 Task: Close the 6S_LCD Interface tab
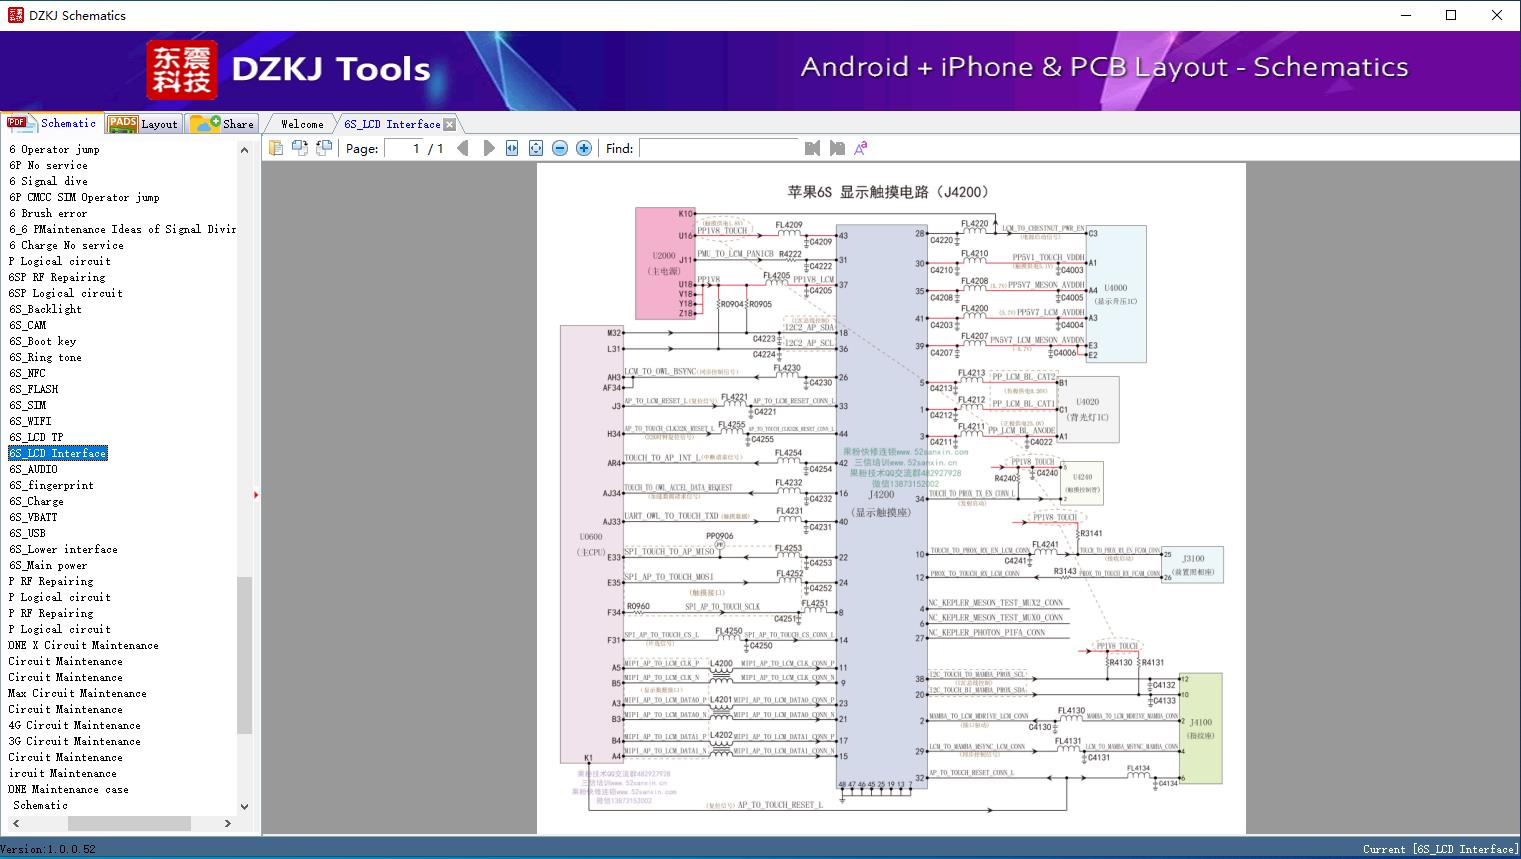450,125
